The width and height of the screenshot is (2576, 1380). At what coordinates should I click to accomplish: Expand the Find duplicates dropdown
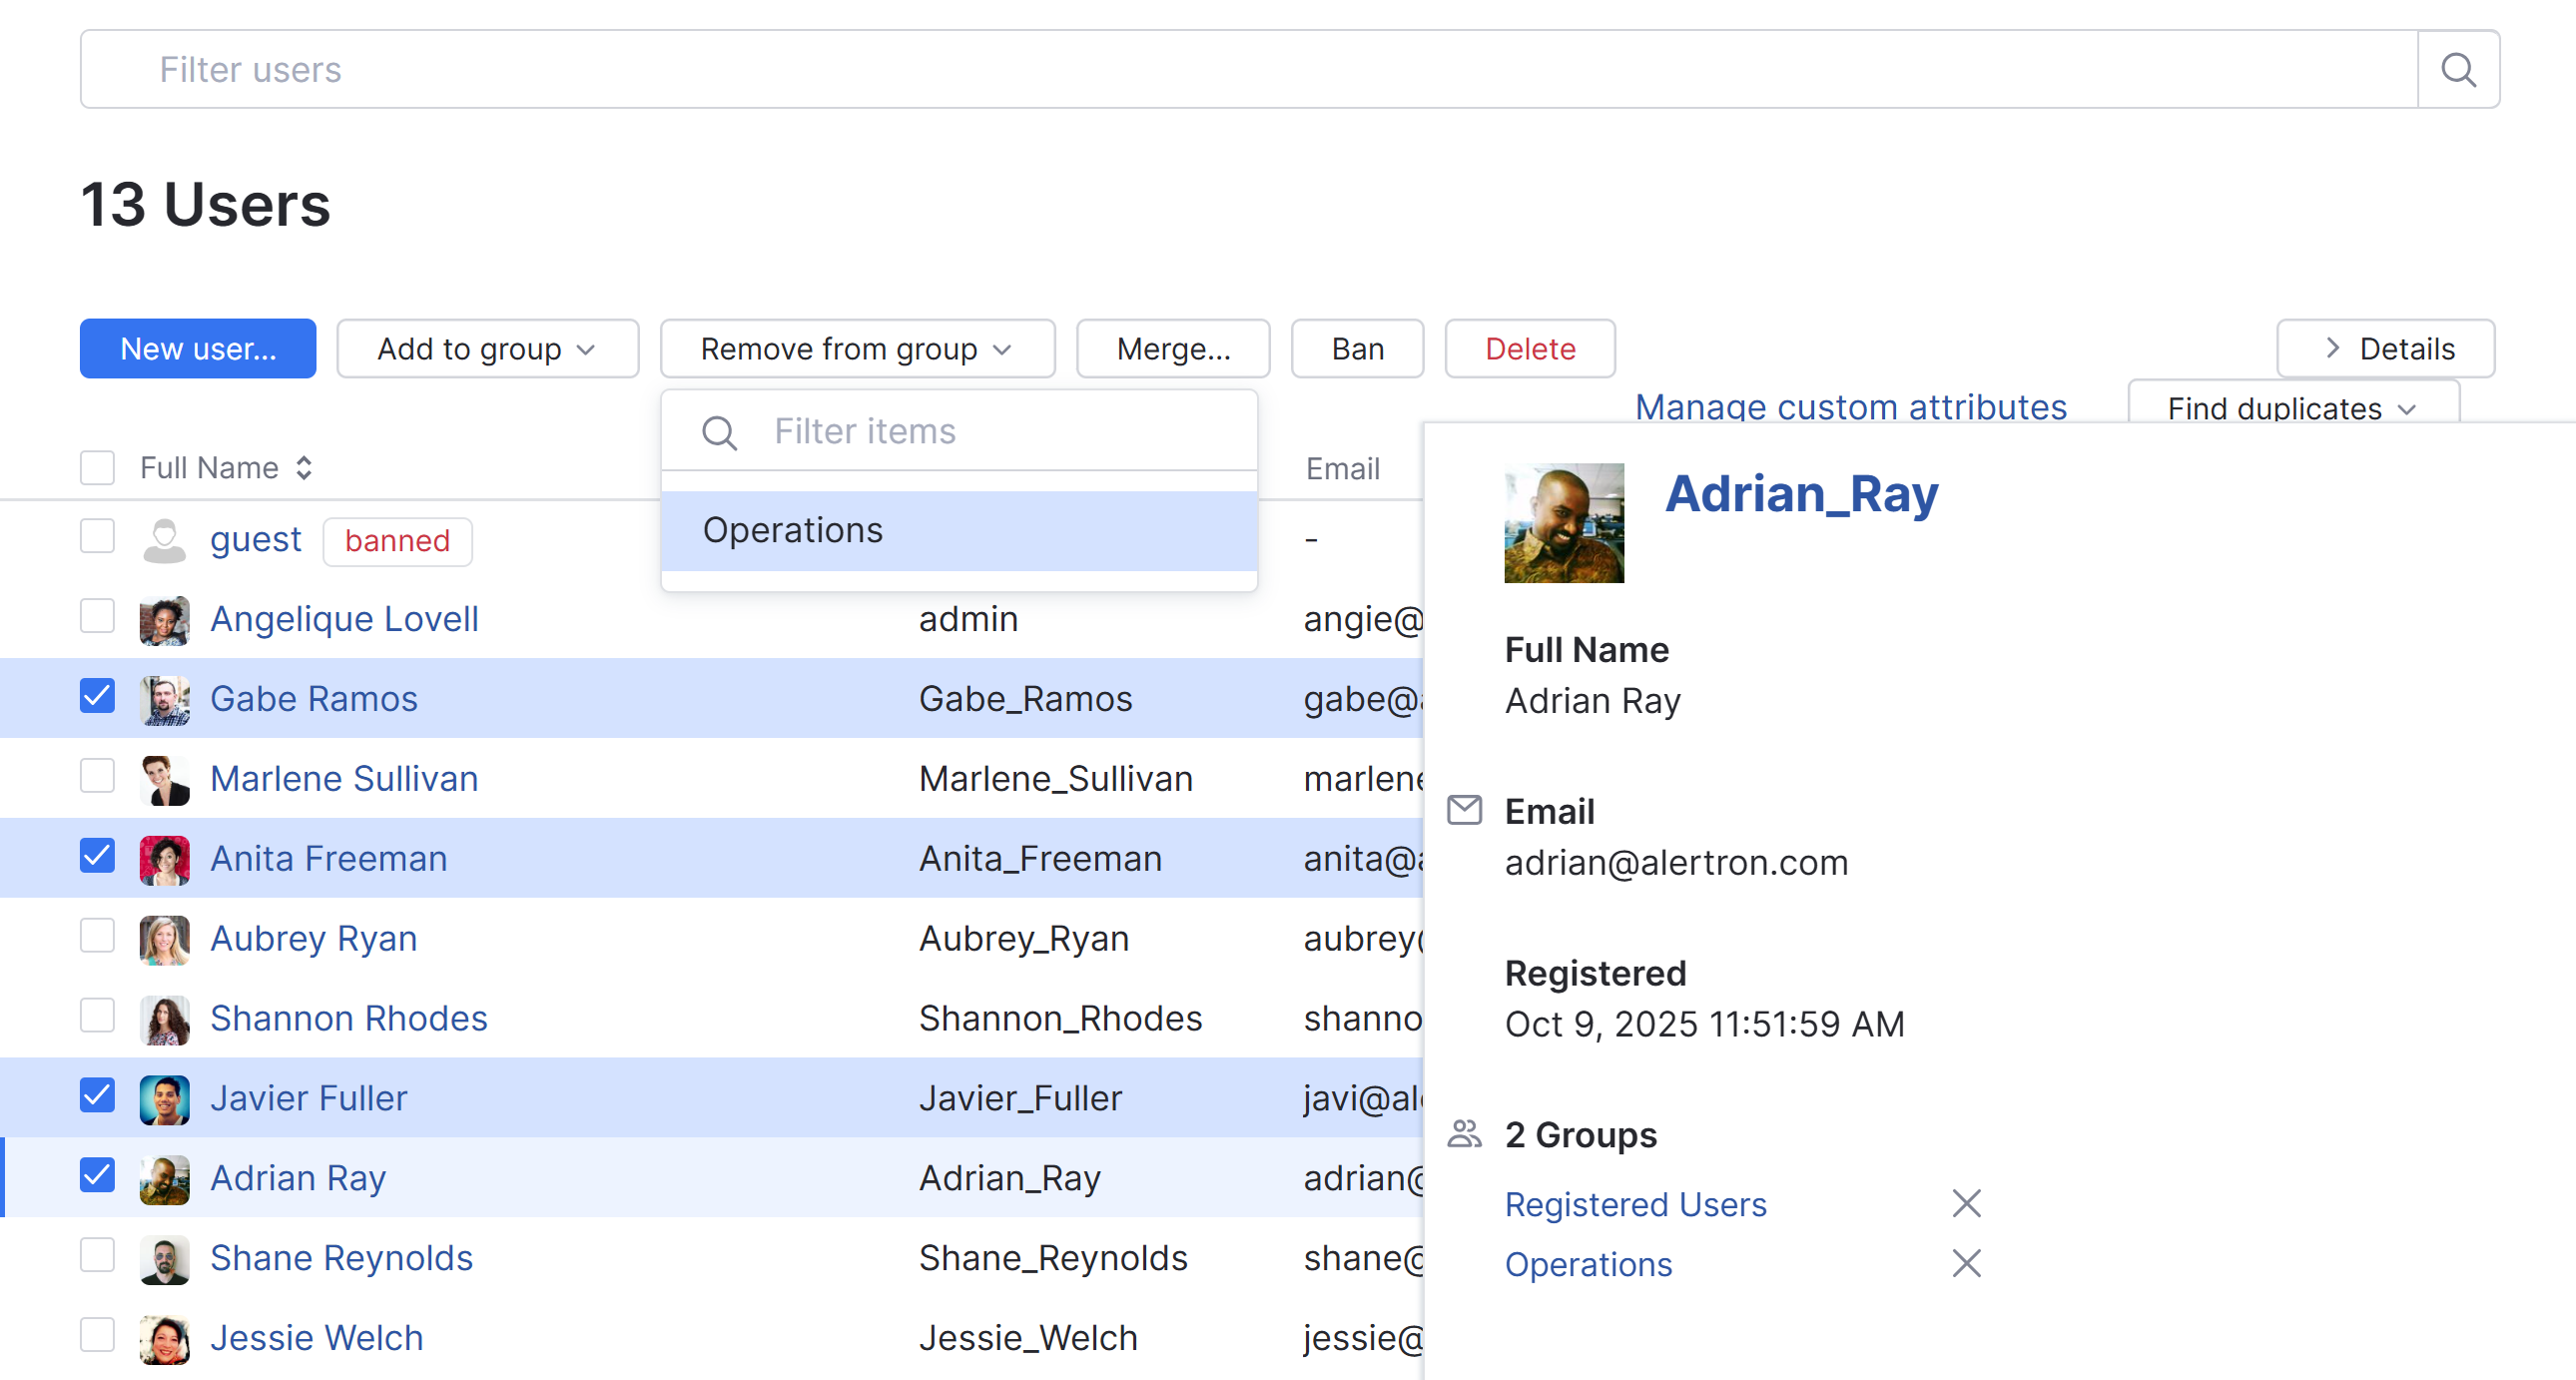tap(2291, 407)
